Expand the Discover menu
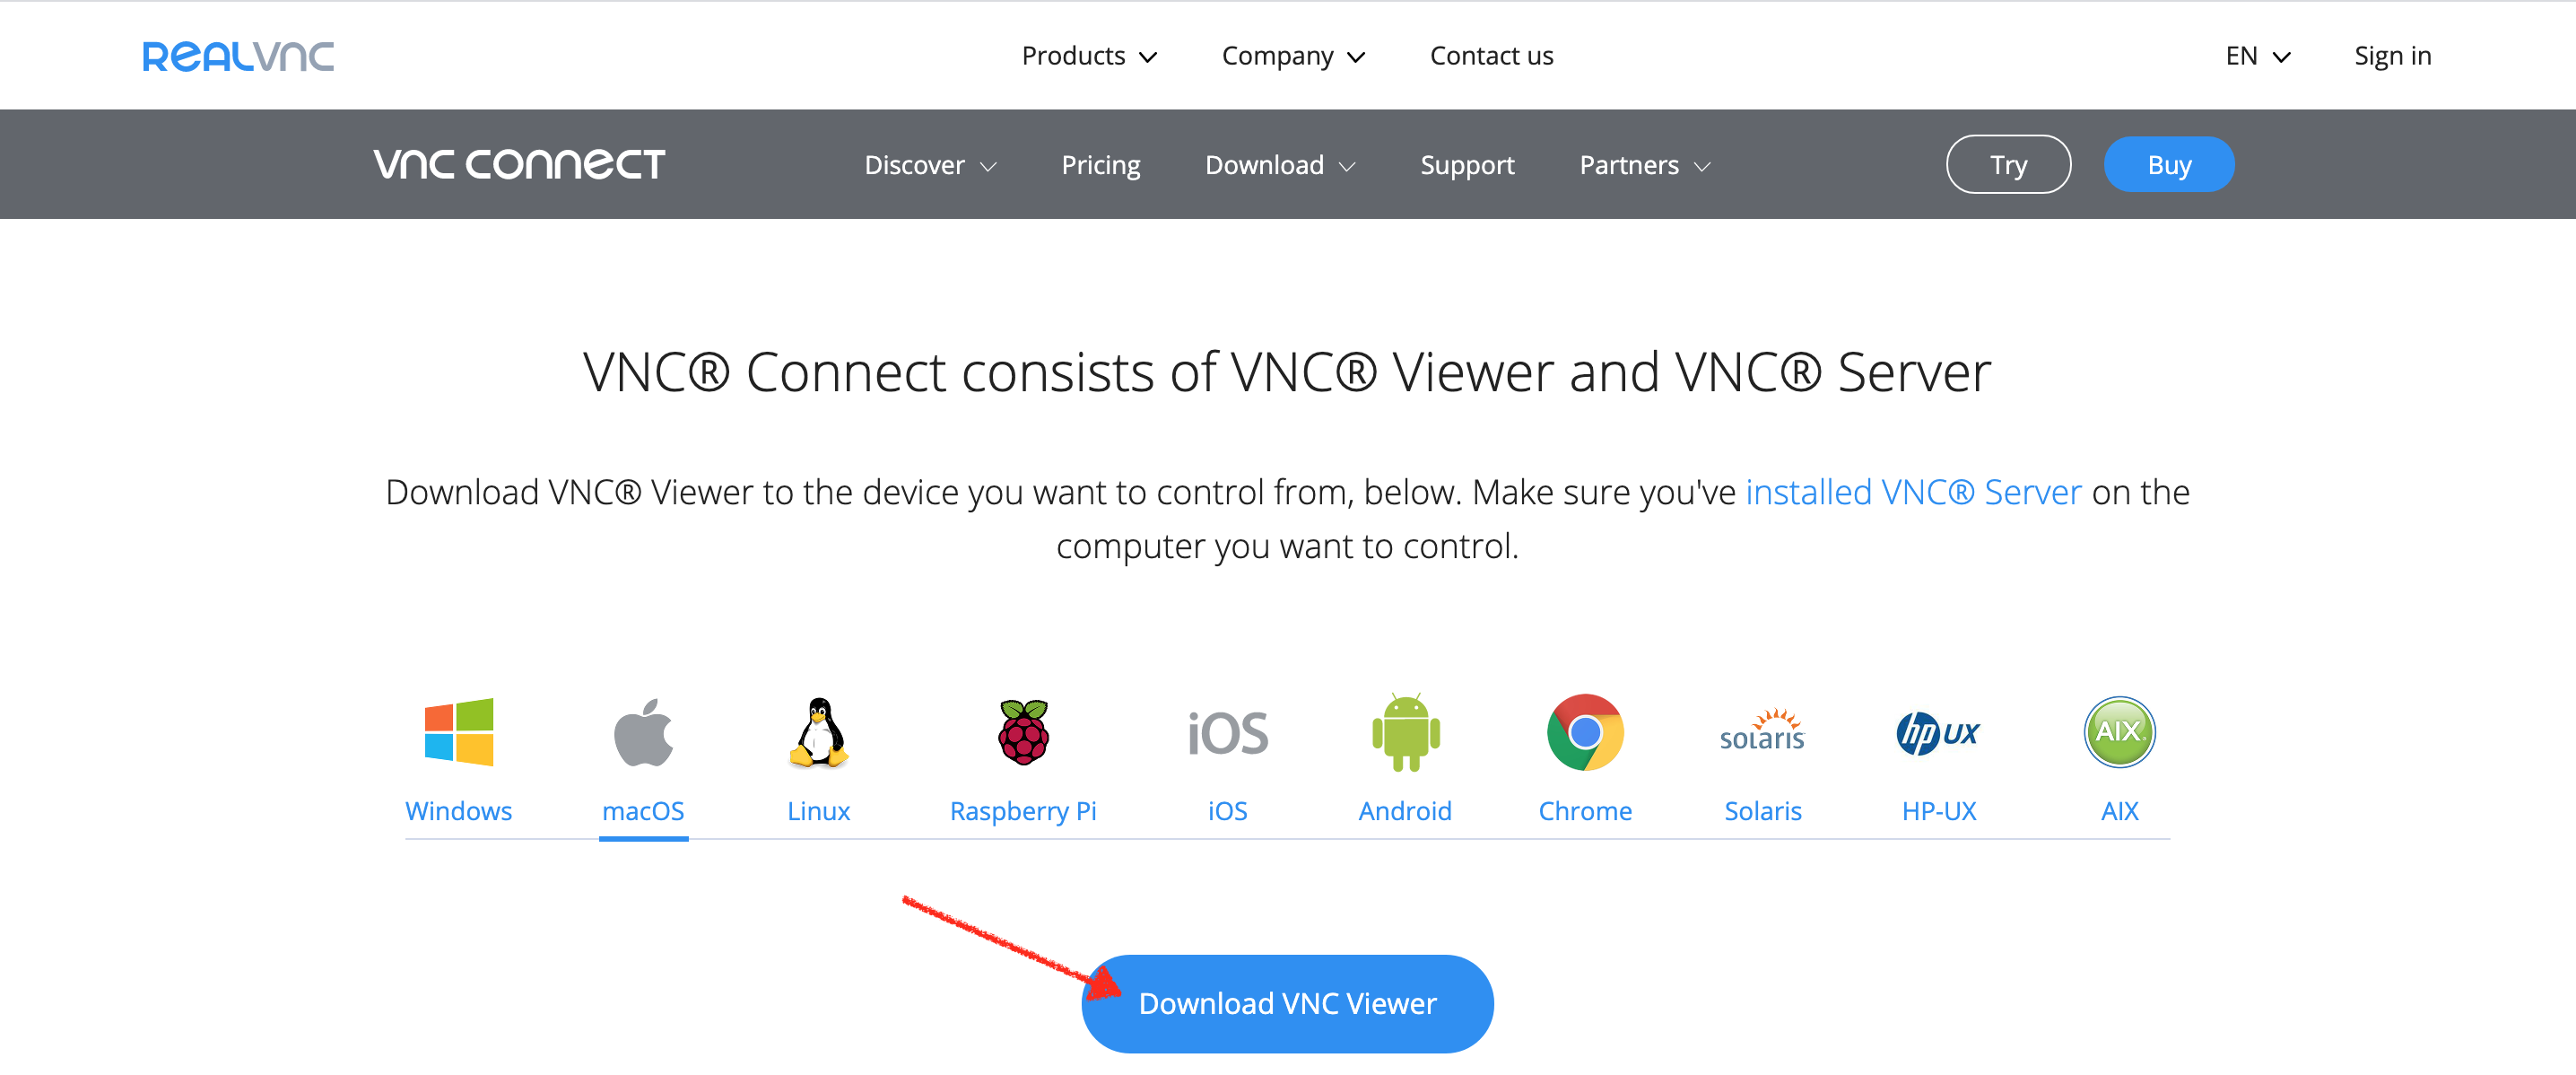 click(930, 165)
